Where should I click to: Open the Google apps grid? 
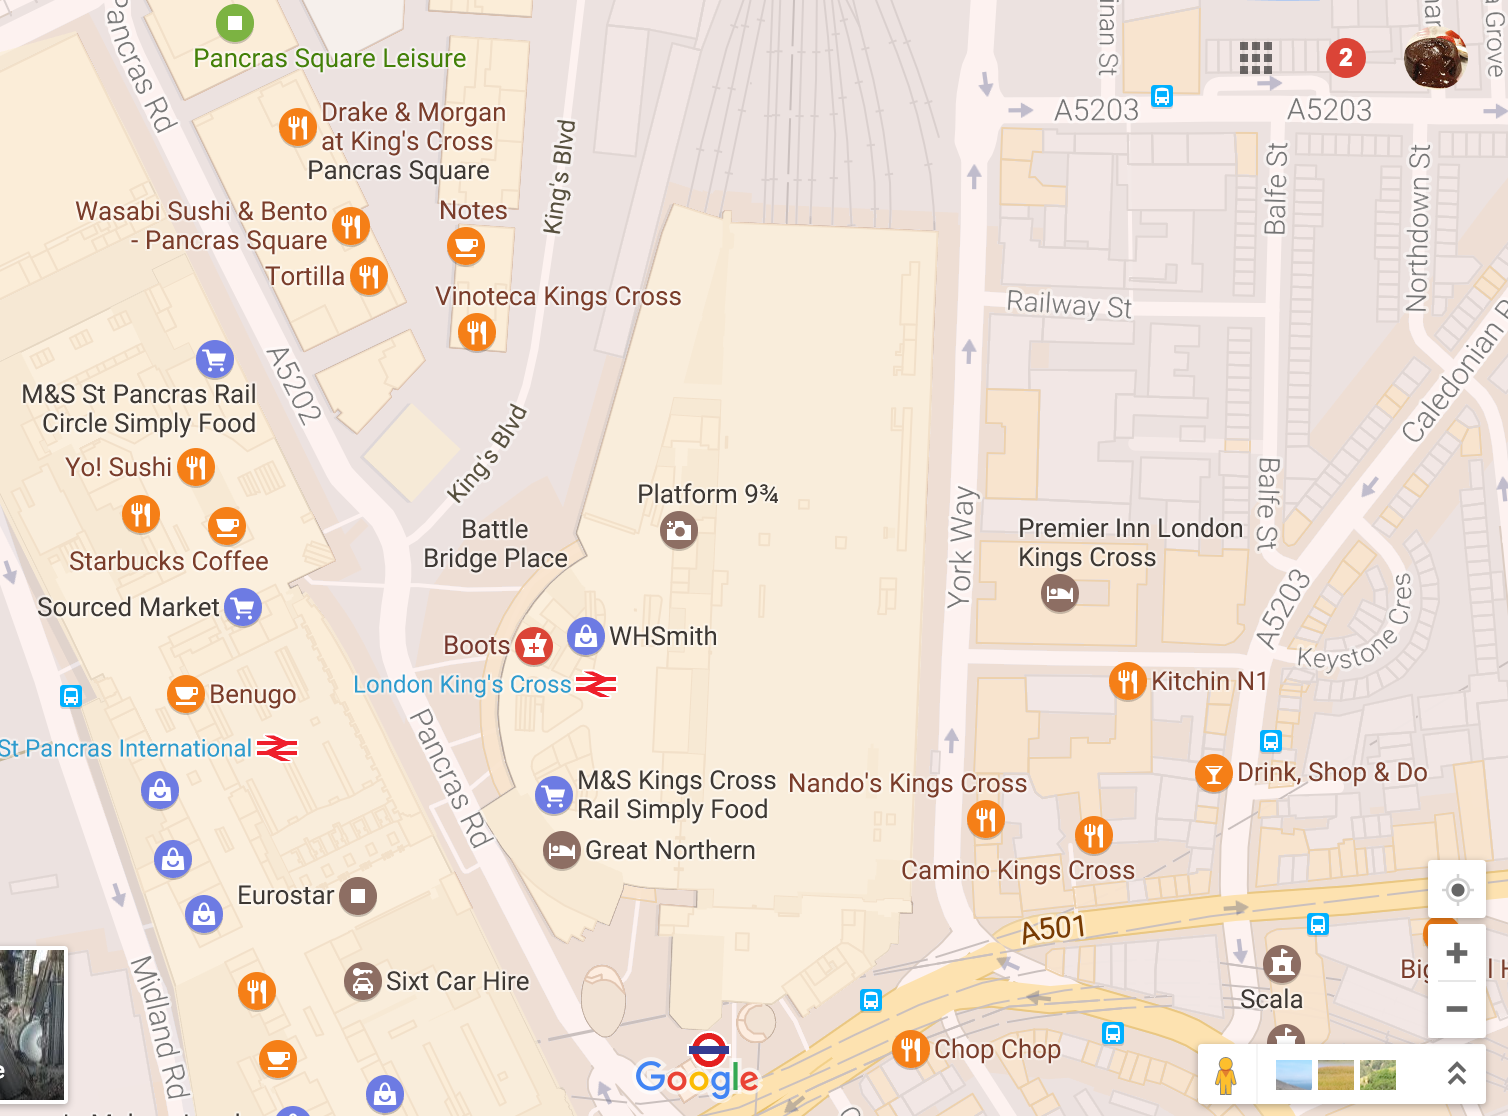click(1255, 58)
